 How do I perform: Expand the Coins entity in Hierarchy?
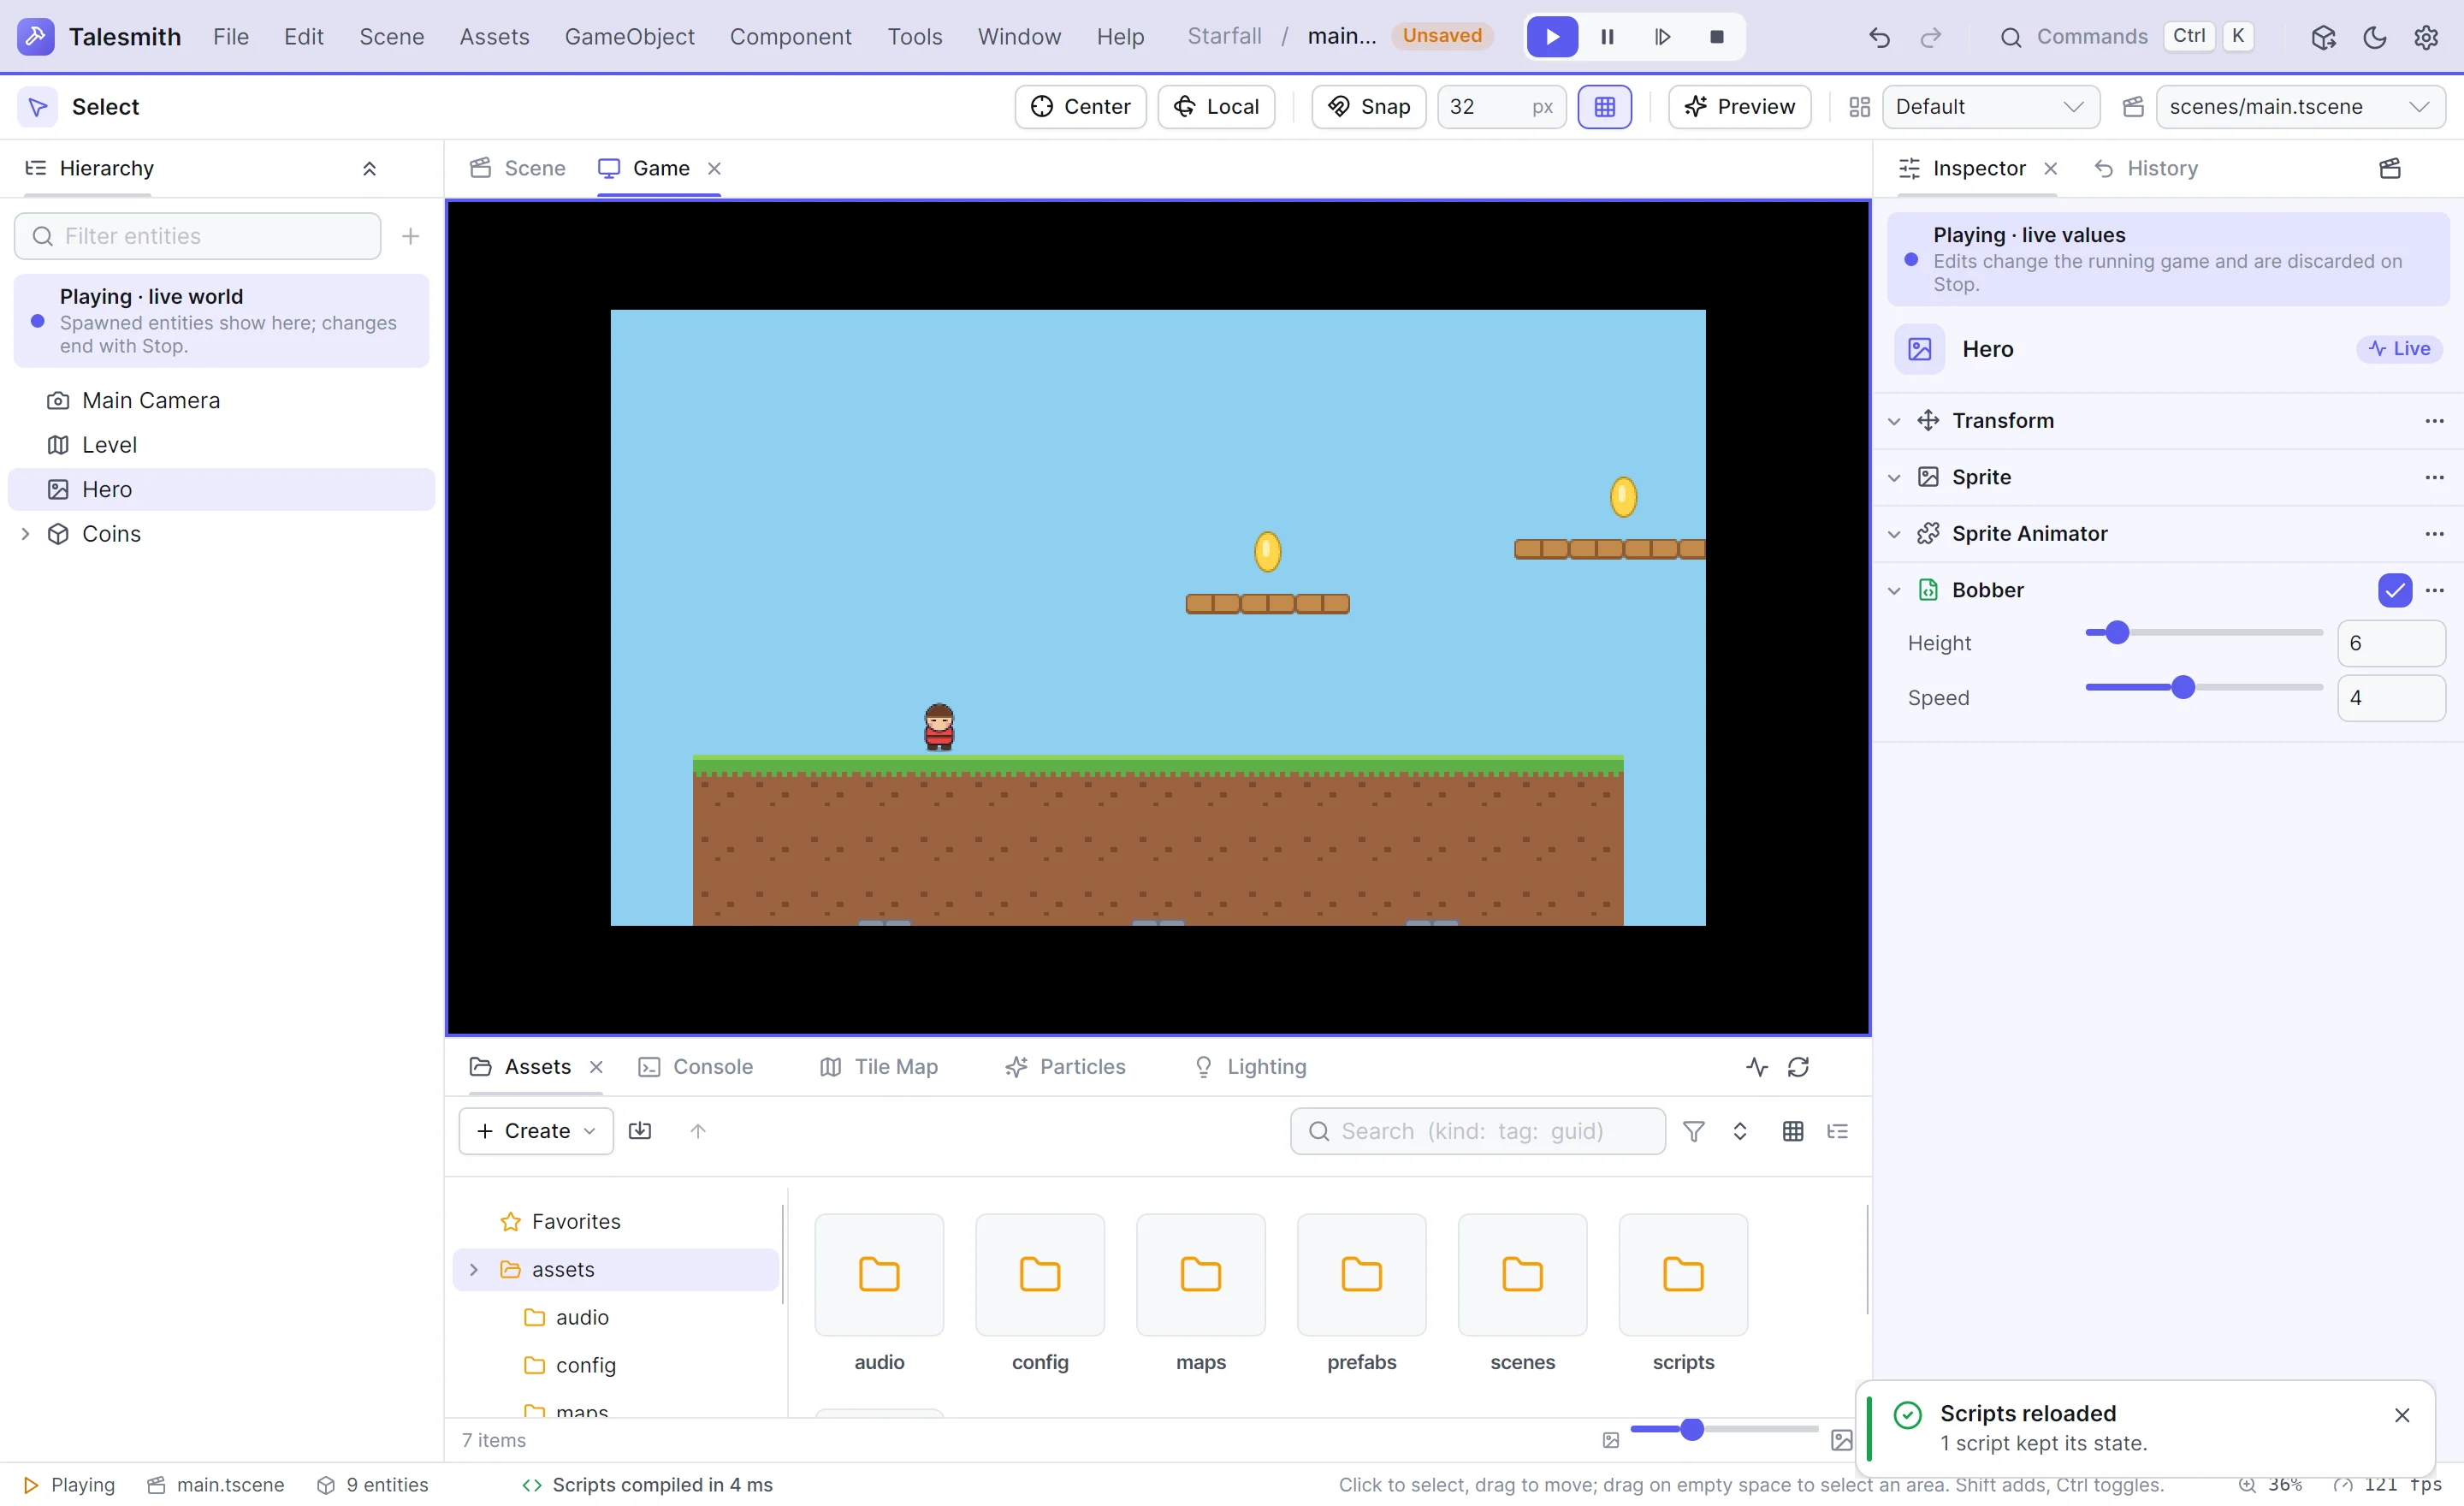click(x=26, y=534)
